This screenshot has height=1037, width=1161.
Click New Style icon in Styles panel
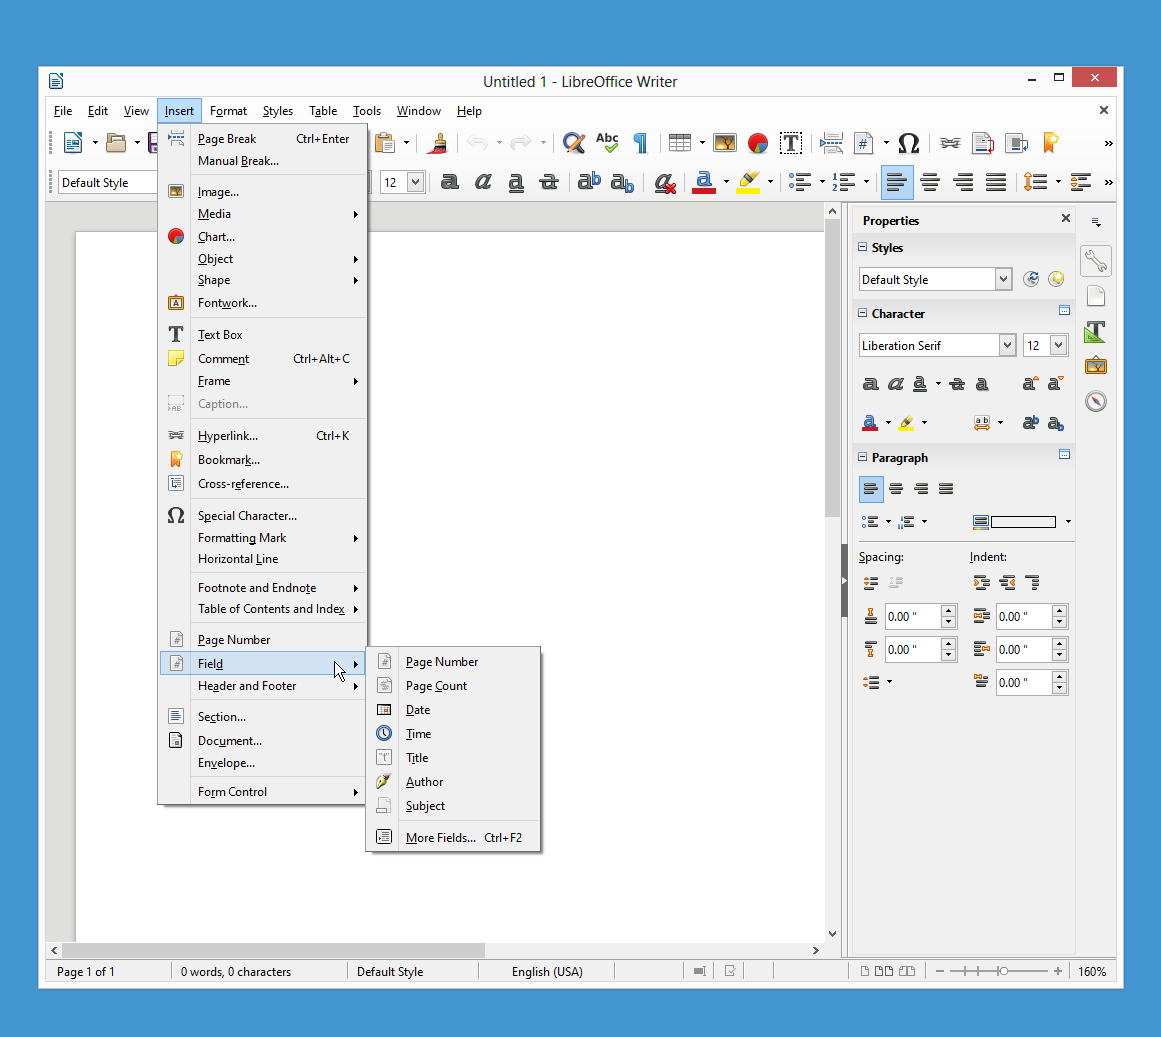coord(1057,279)
